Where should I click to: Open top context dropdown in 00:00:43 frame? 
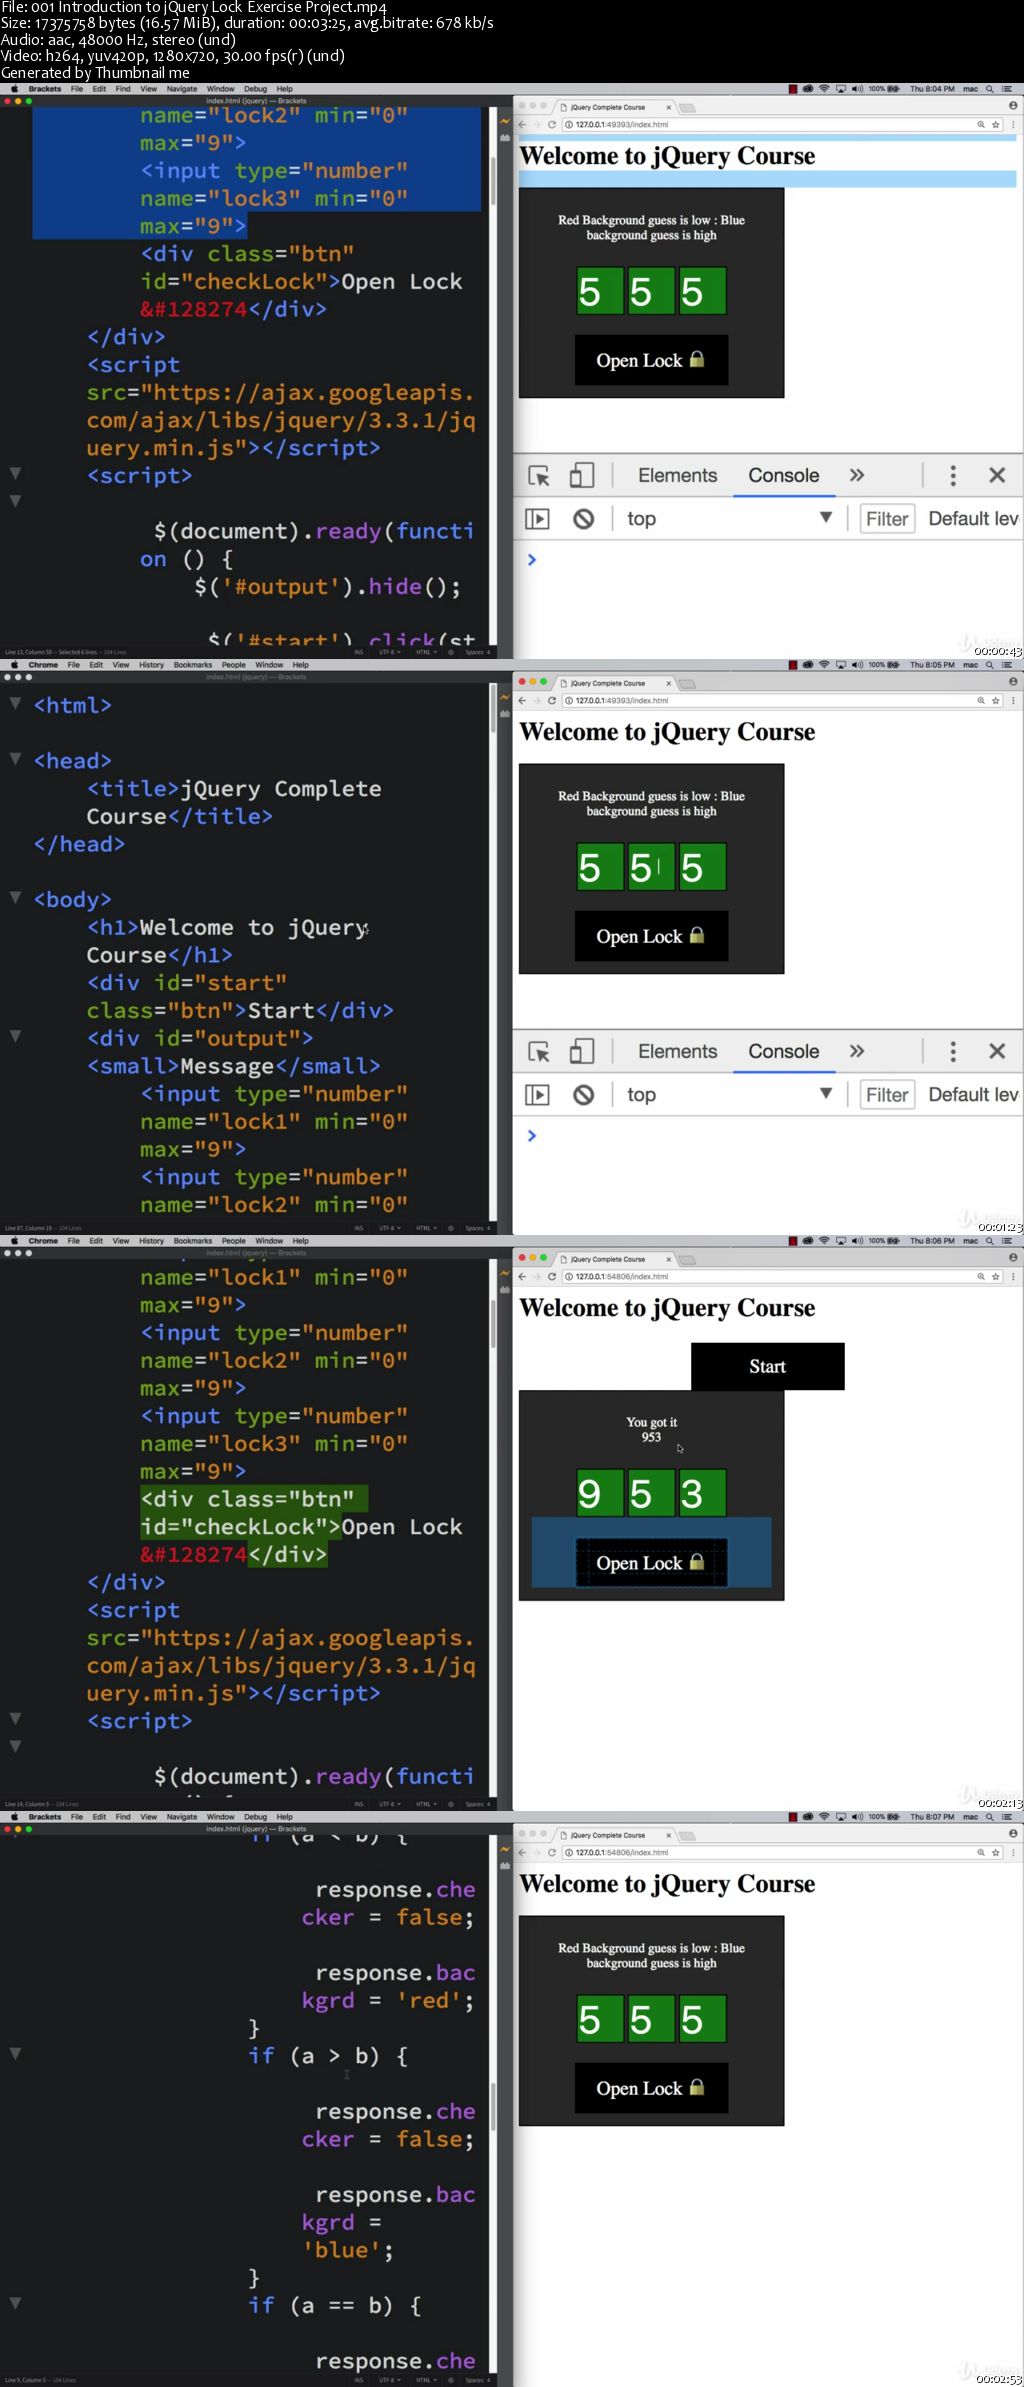click(x=729, y=519)
